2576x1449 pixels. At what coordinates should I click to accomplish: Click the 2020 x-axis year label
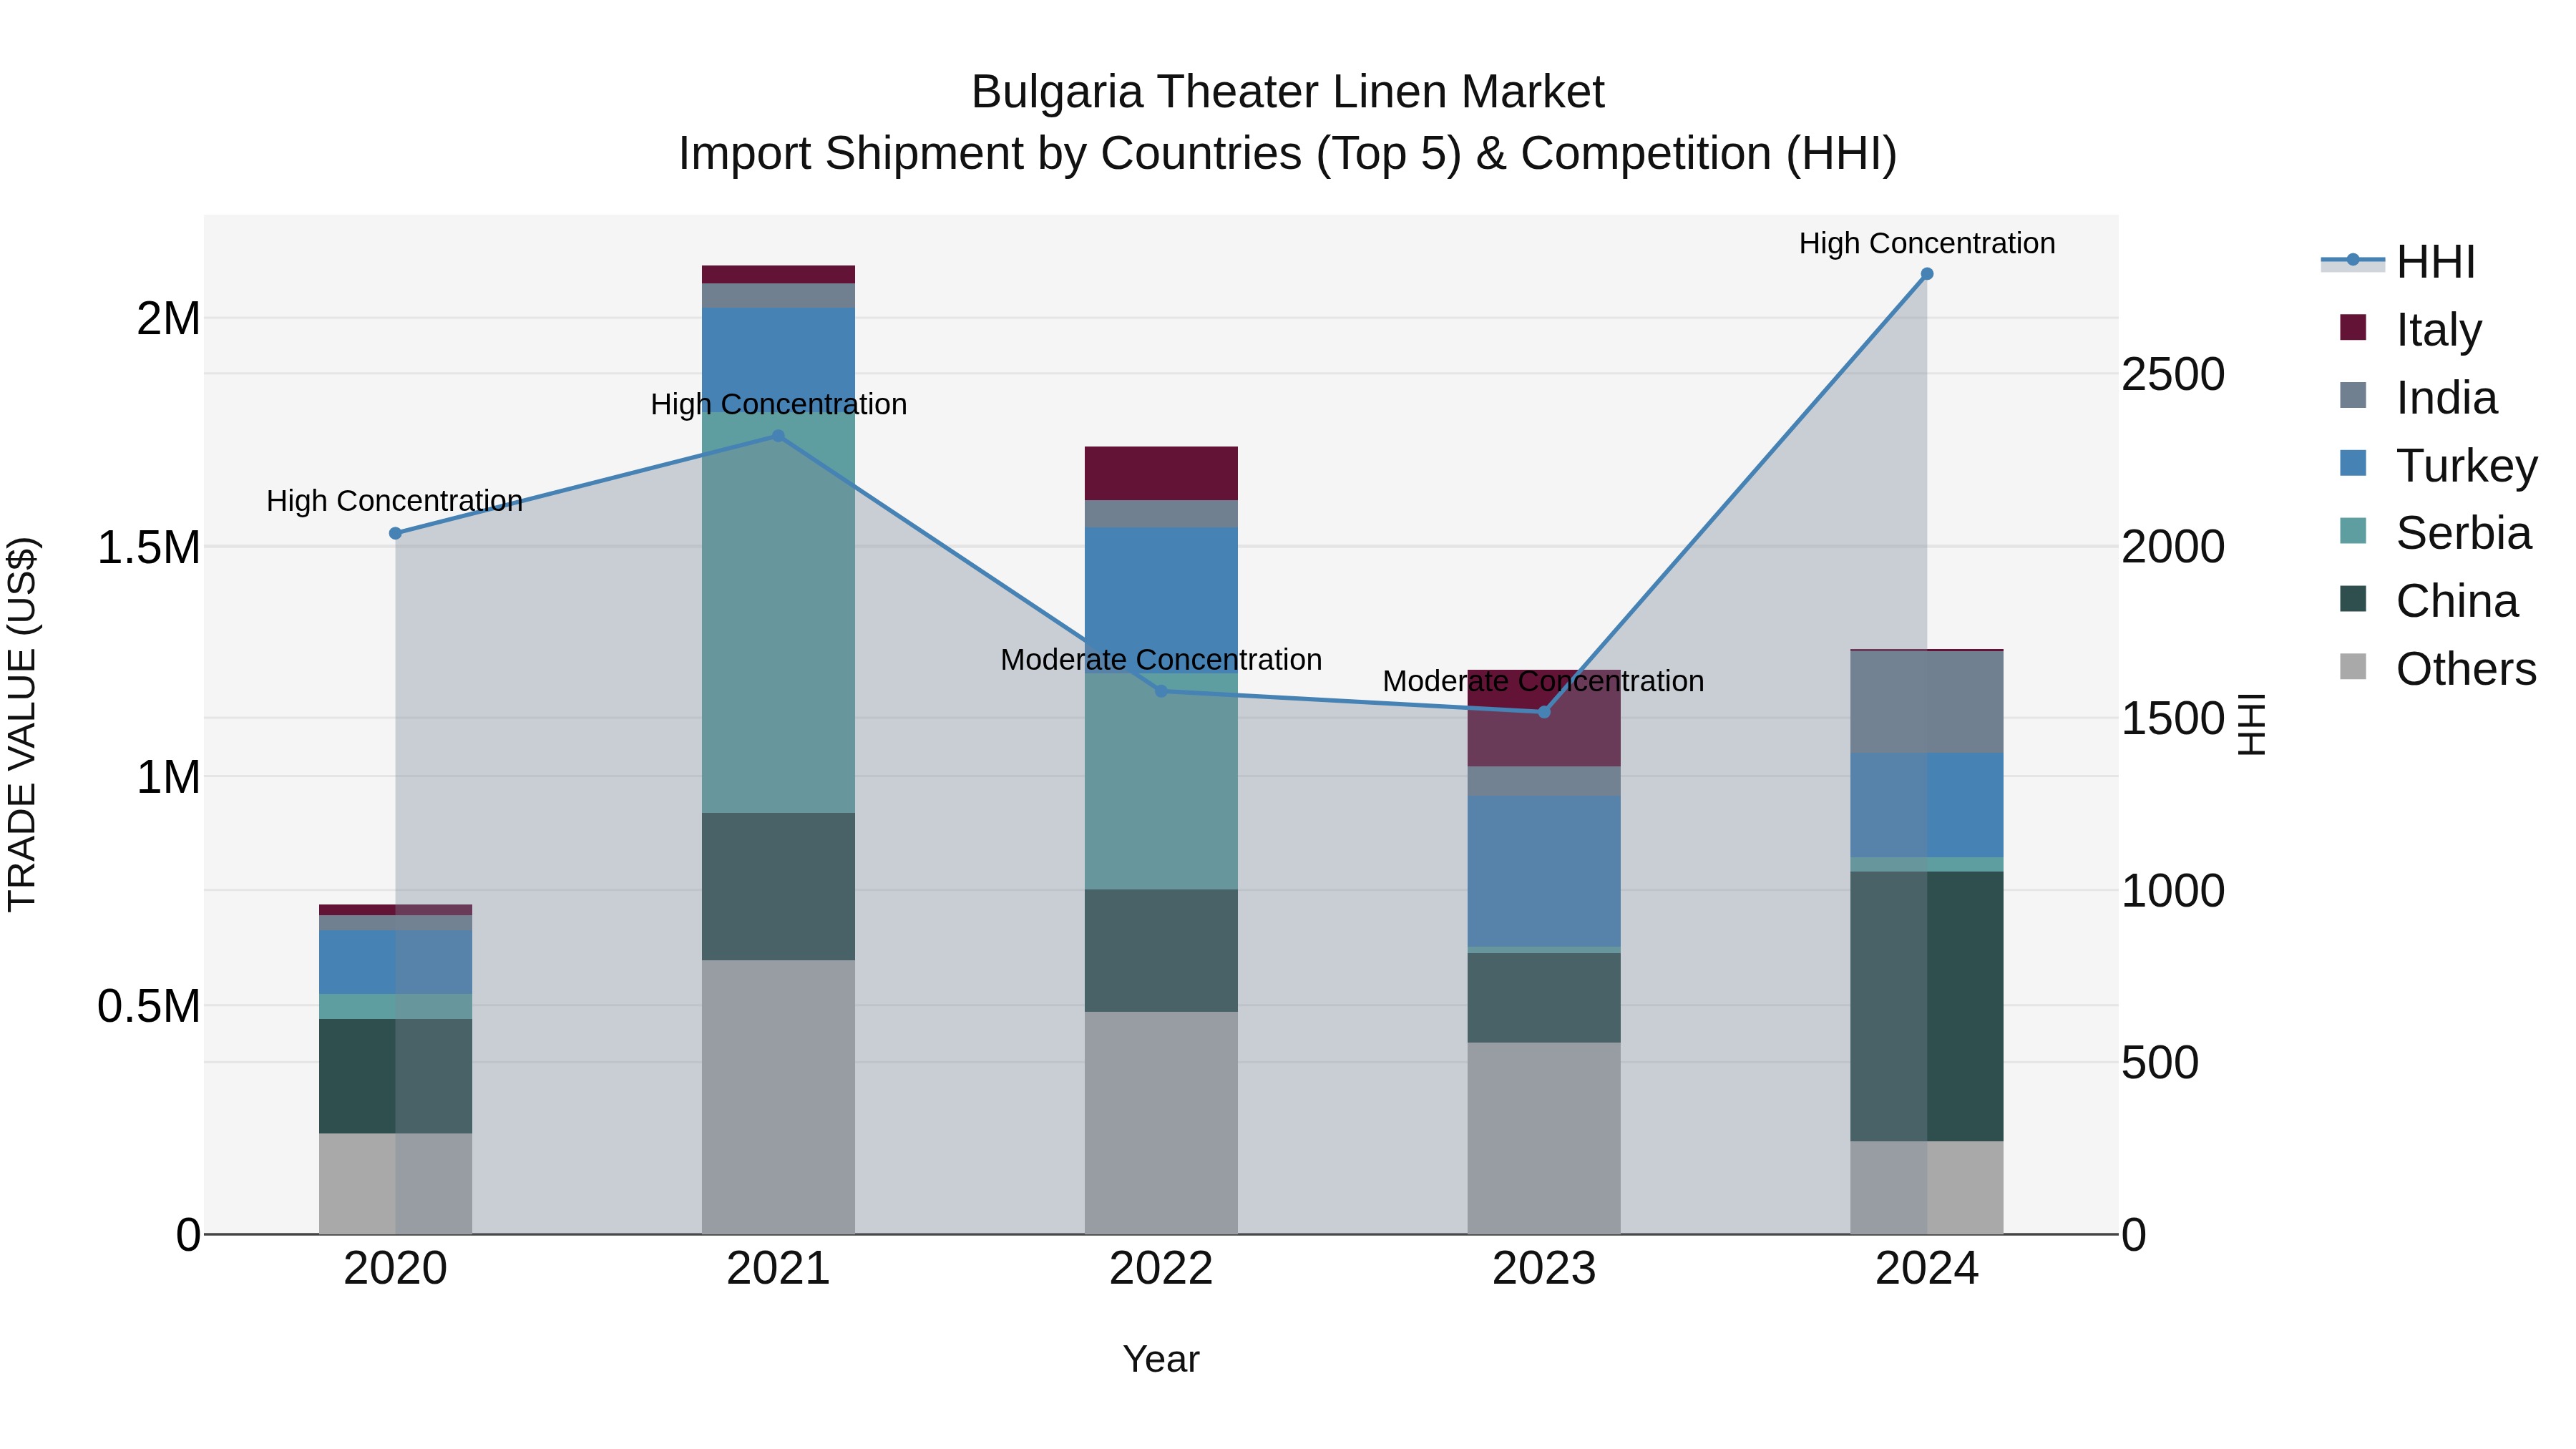pos(395,1269)
